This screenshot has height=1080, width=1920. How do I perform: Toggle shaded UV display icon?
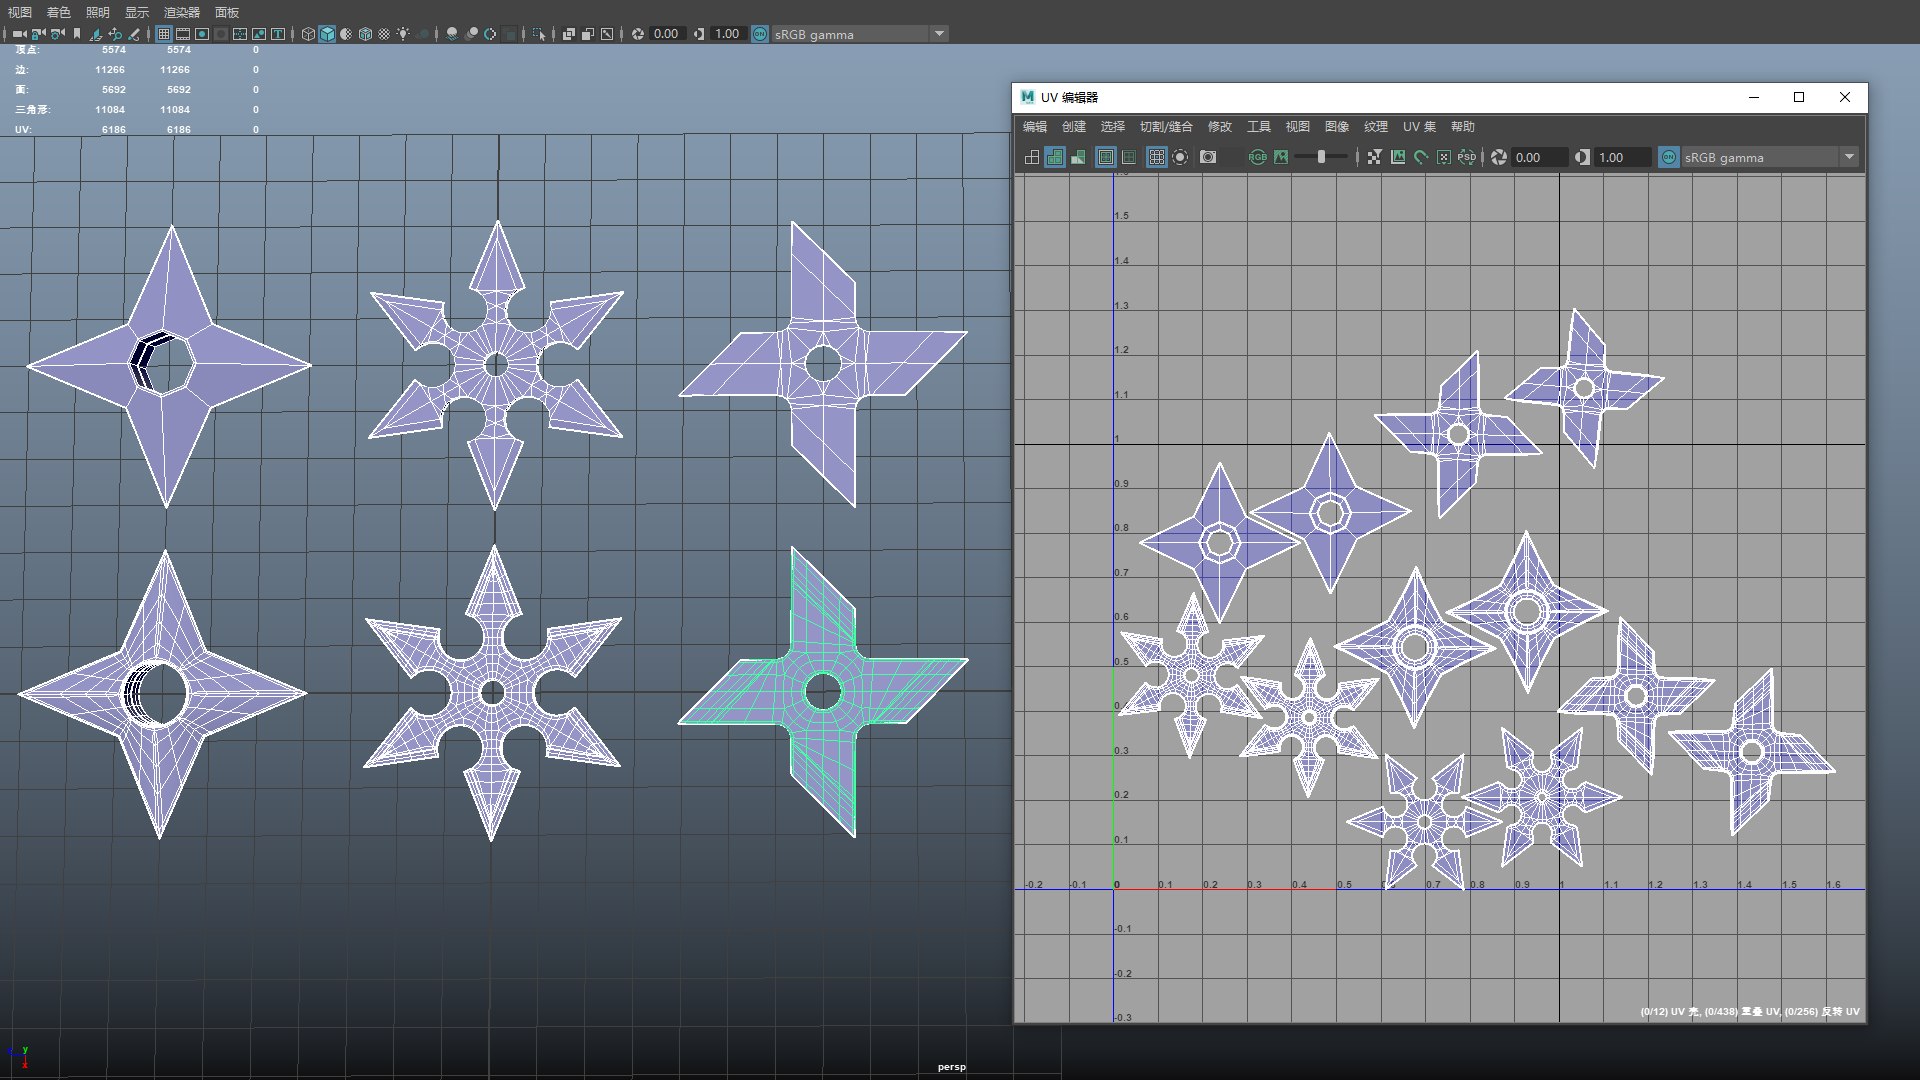(1055, 157)
